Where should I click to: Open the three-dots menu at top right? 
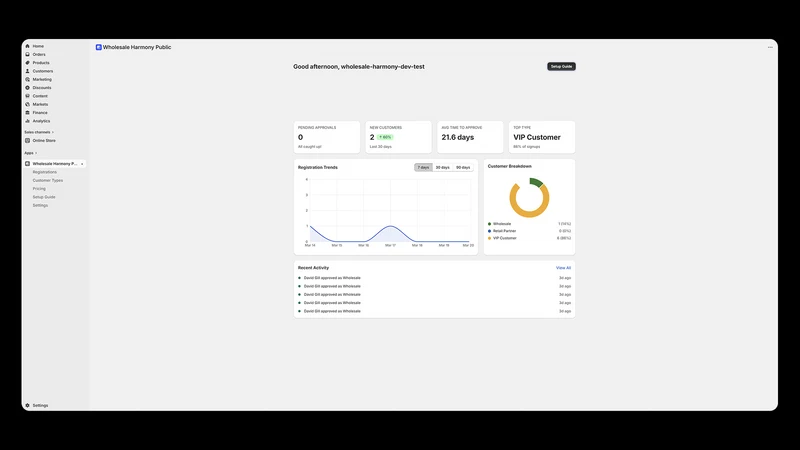[770, 47]
